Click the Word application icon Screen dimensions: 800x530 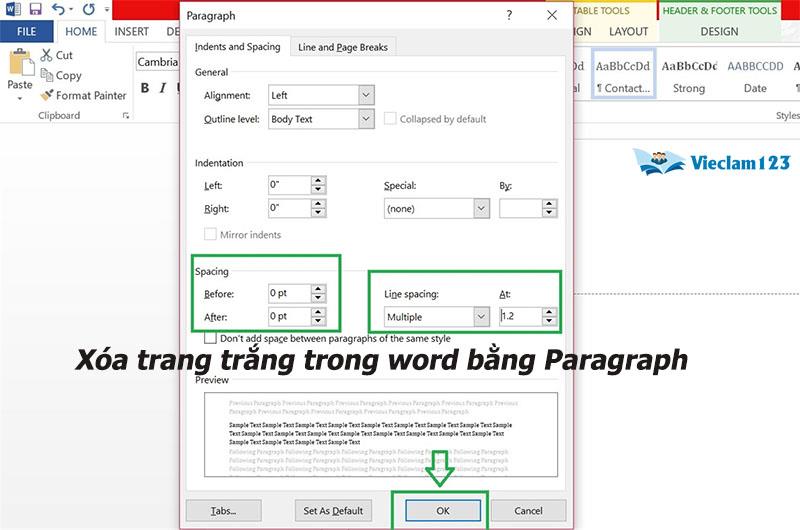coord(13,9)
